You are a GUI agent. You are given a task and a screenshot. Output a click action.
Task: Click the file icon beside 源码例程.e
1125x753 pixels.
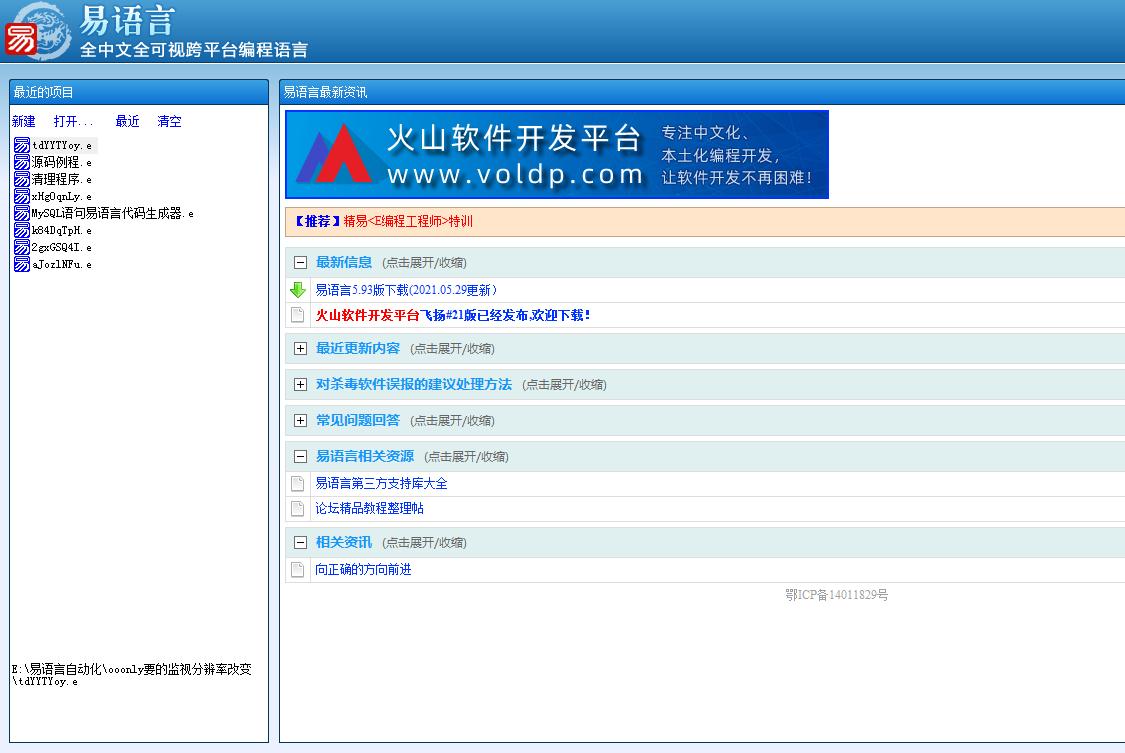22,162
